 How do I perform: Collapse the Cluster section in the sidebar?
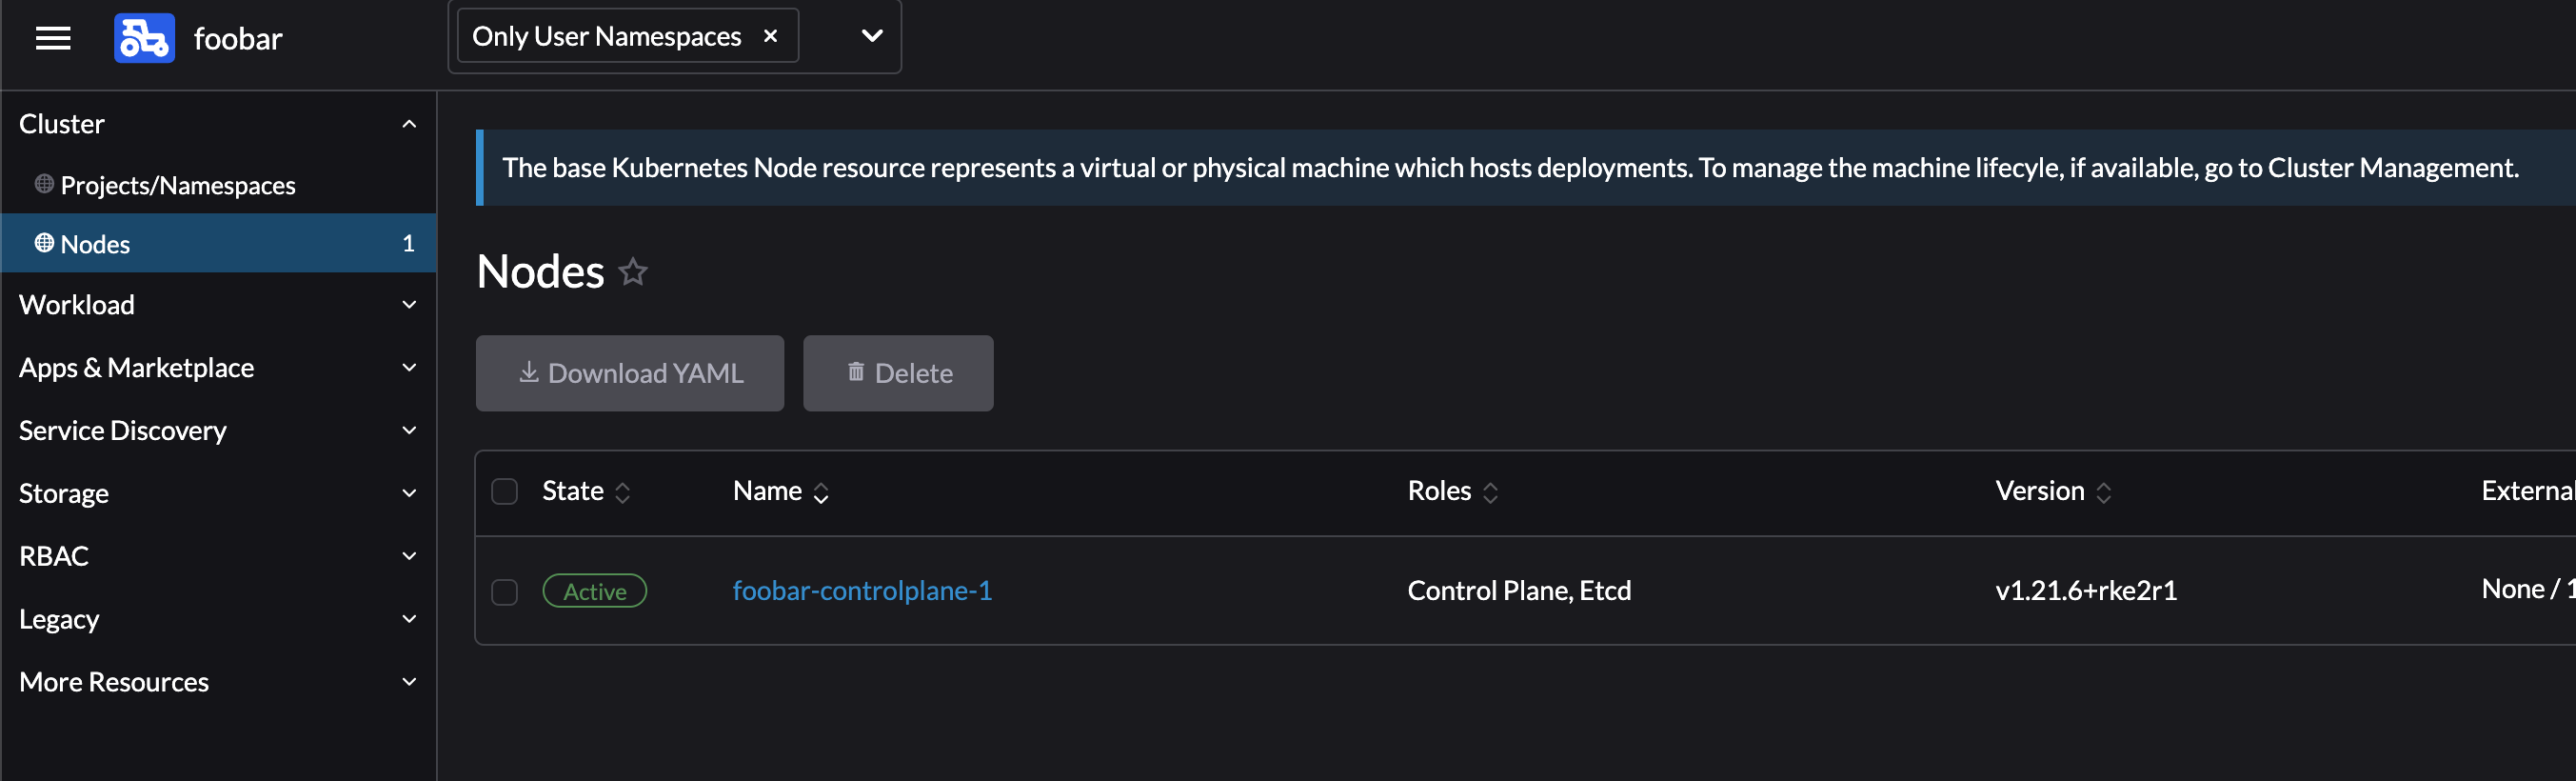(408, 122)
